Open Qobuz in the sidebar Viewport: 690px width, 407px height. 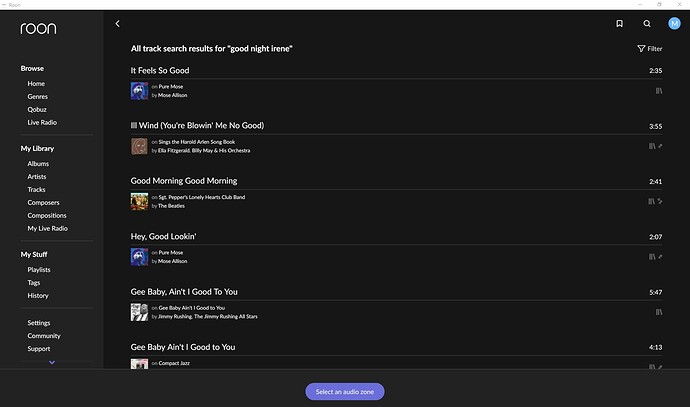(x=37, y=110)
